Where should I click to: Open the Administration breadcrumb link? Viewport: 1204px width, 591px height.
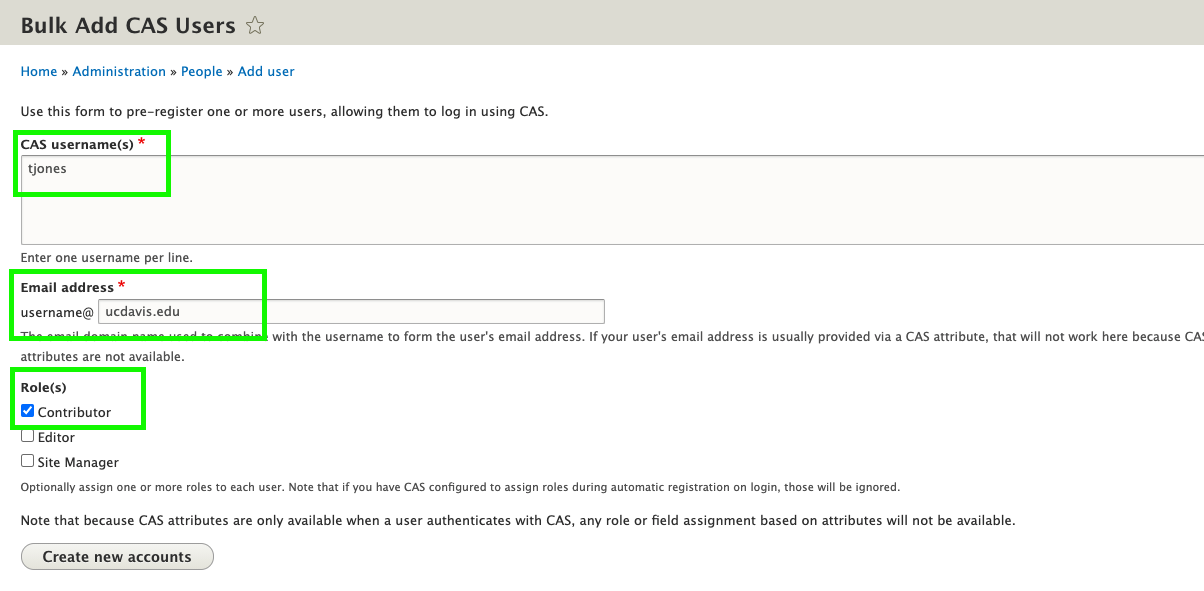[x=119, y=71]
